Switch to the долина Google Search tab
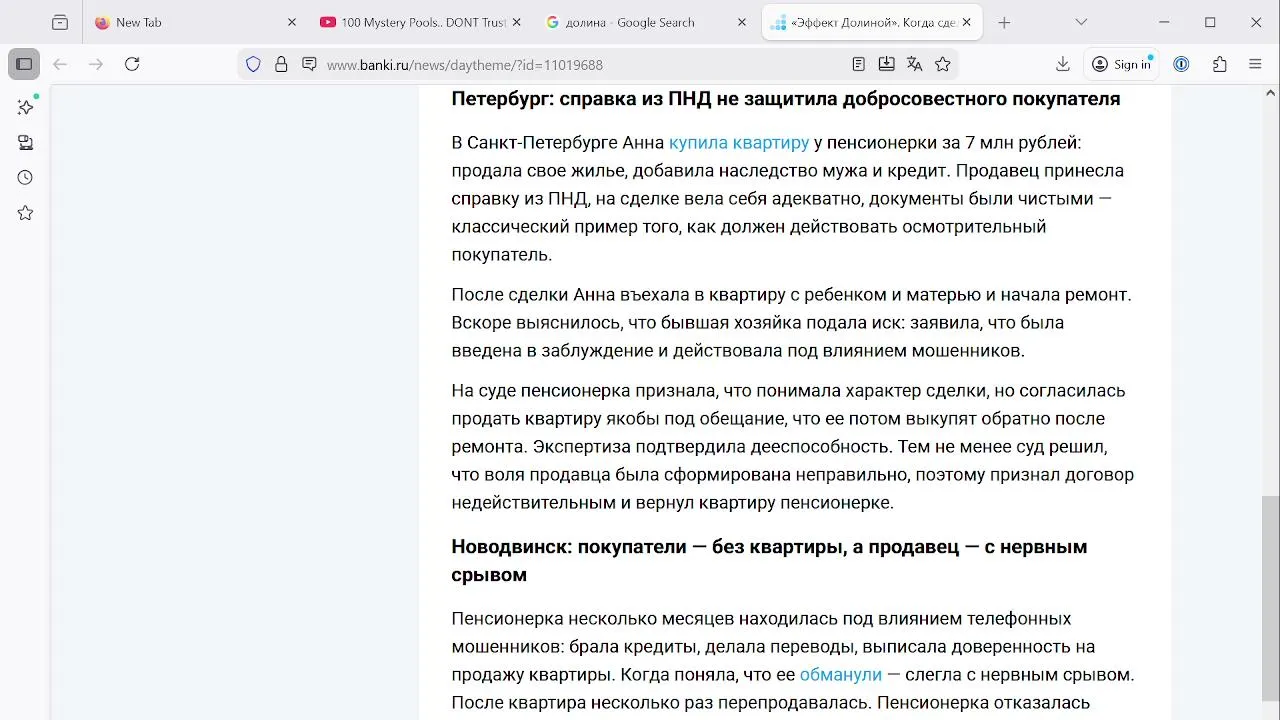The height and width of the screenshot is (720, 1280). coord(647,22)
